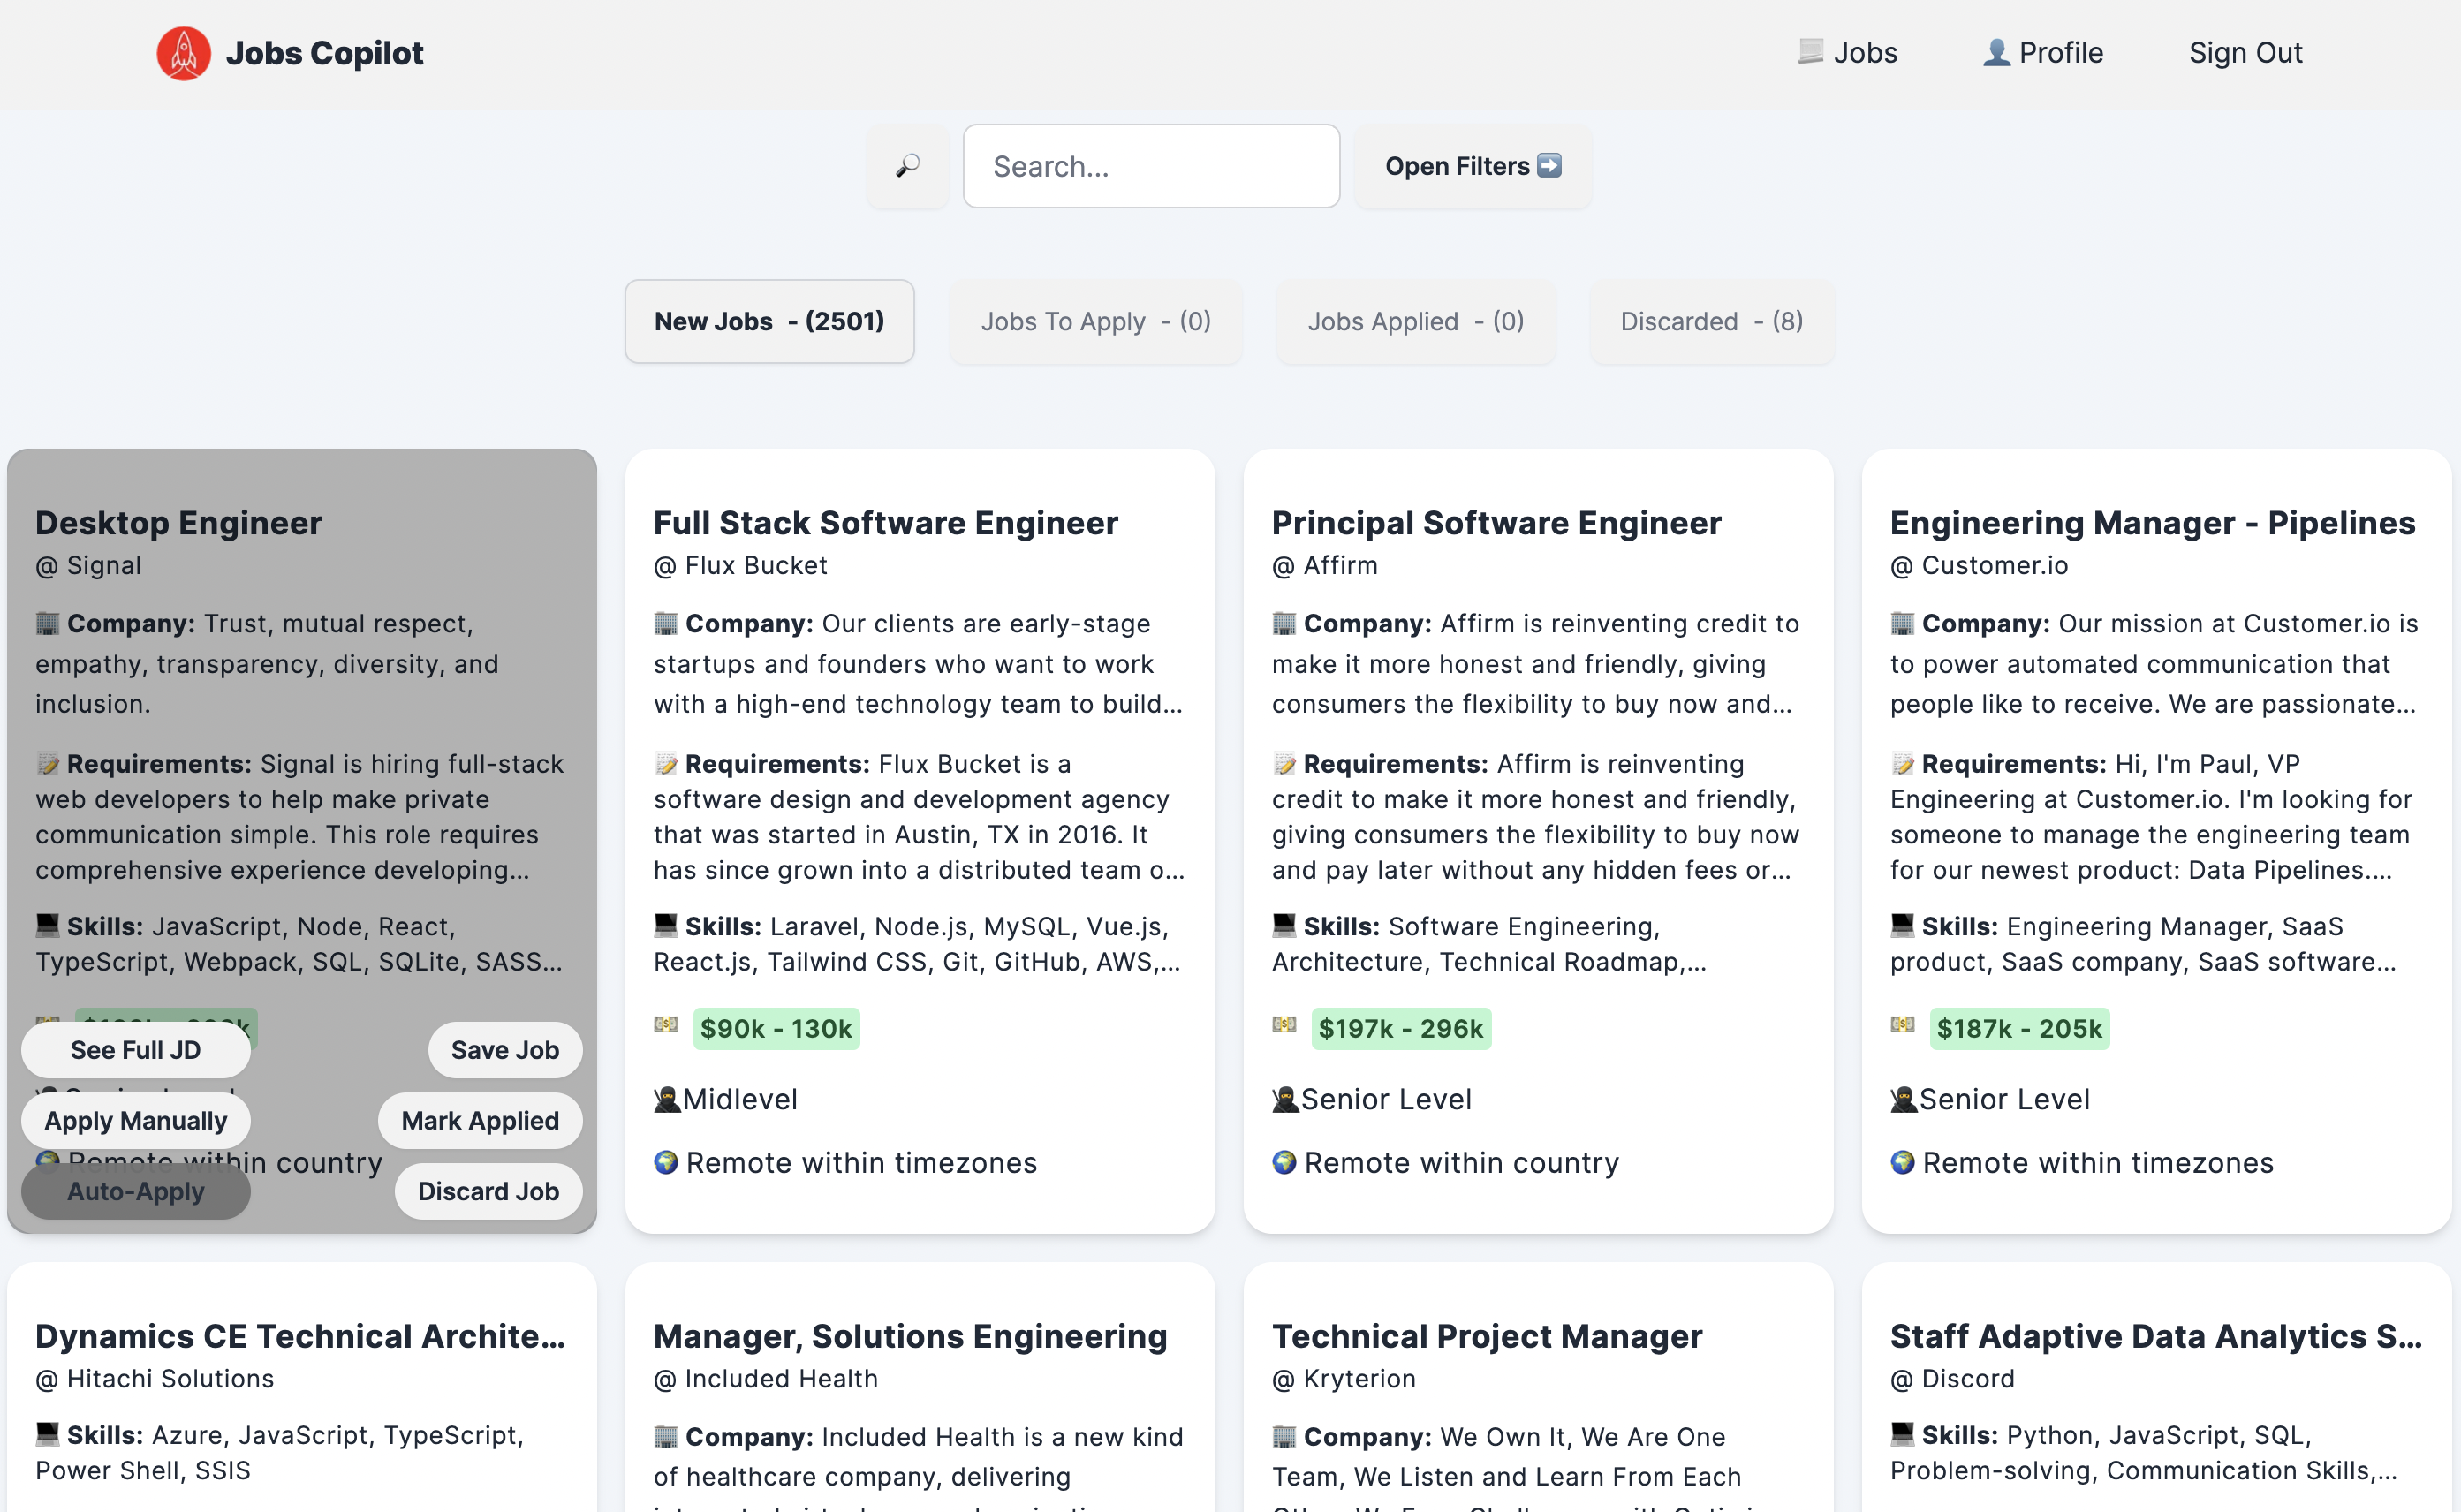Click the money icon on Flux Bucket card
2461x1512 pixels.
(x=666, y=1025)
